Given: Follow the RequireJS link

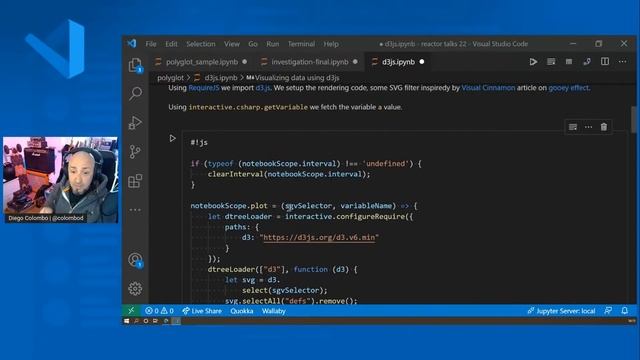Looking at the screenshot, I should click(x=203, y=88).
